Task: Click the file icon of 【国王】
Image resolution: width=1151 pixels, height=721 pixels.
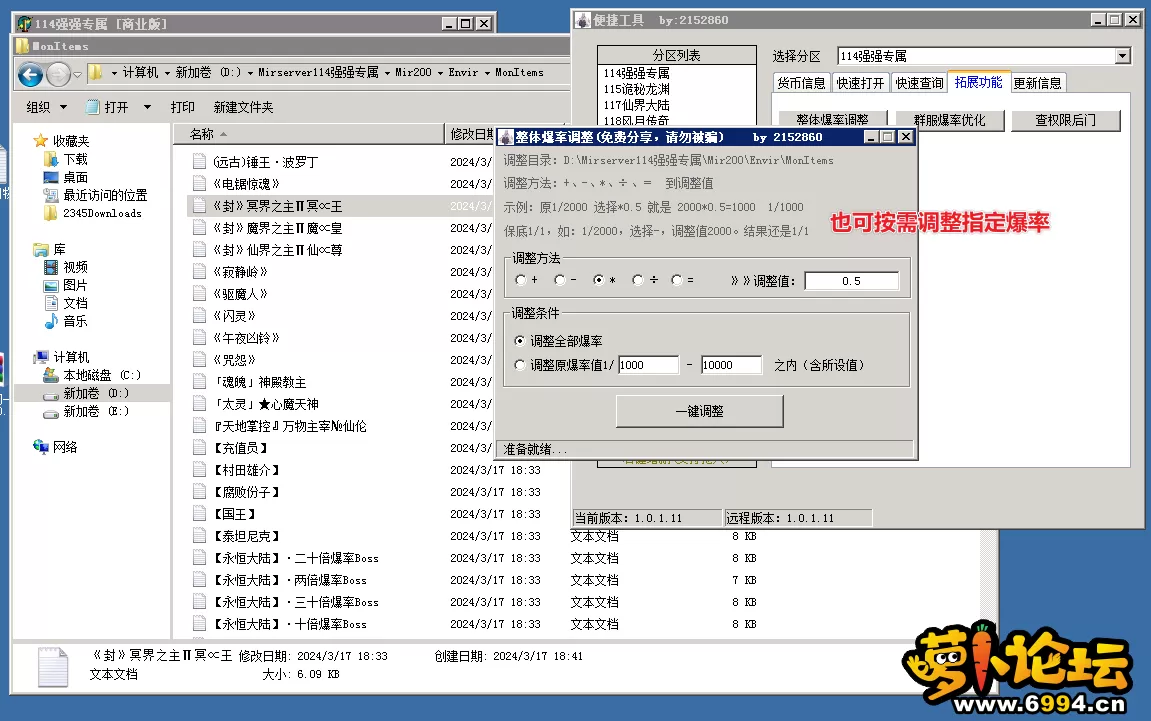Action: tap(199, 514)
